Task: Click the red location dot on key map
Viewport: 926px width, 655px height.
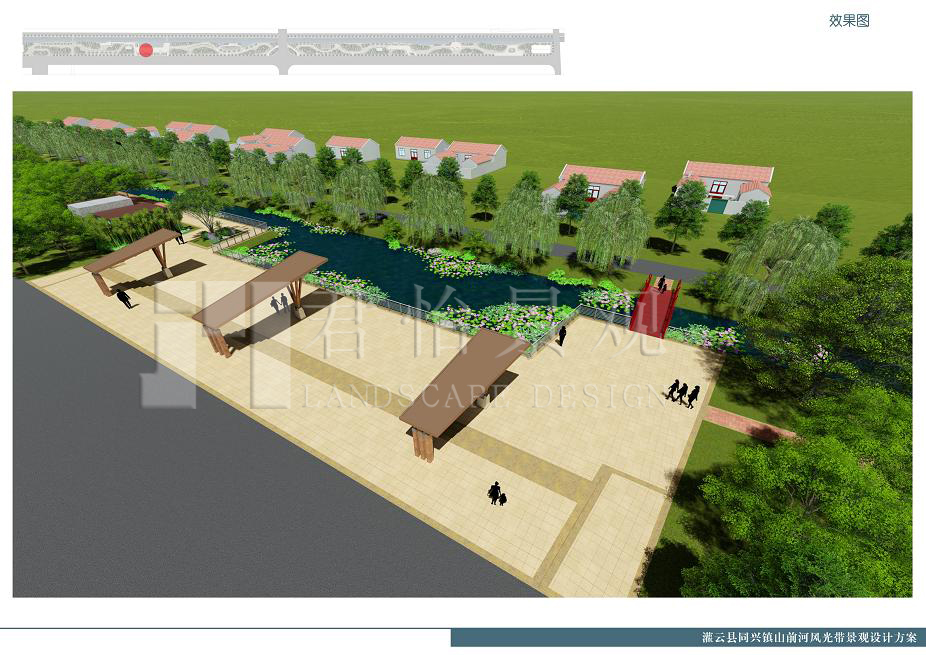Action: 146,50
